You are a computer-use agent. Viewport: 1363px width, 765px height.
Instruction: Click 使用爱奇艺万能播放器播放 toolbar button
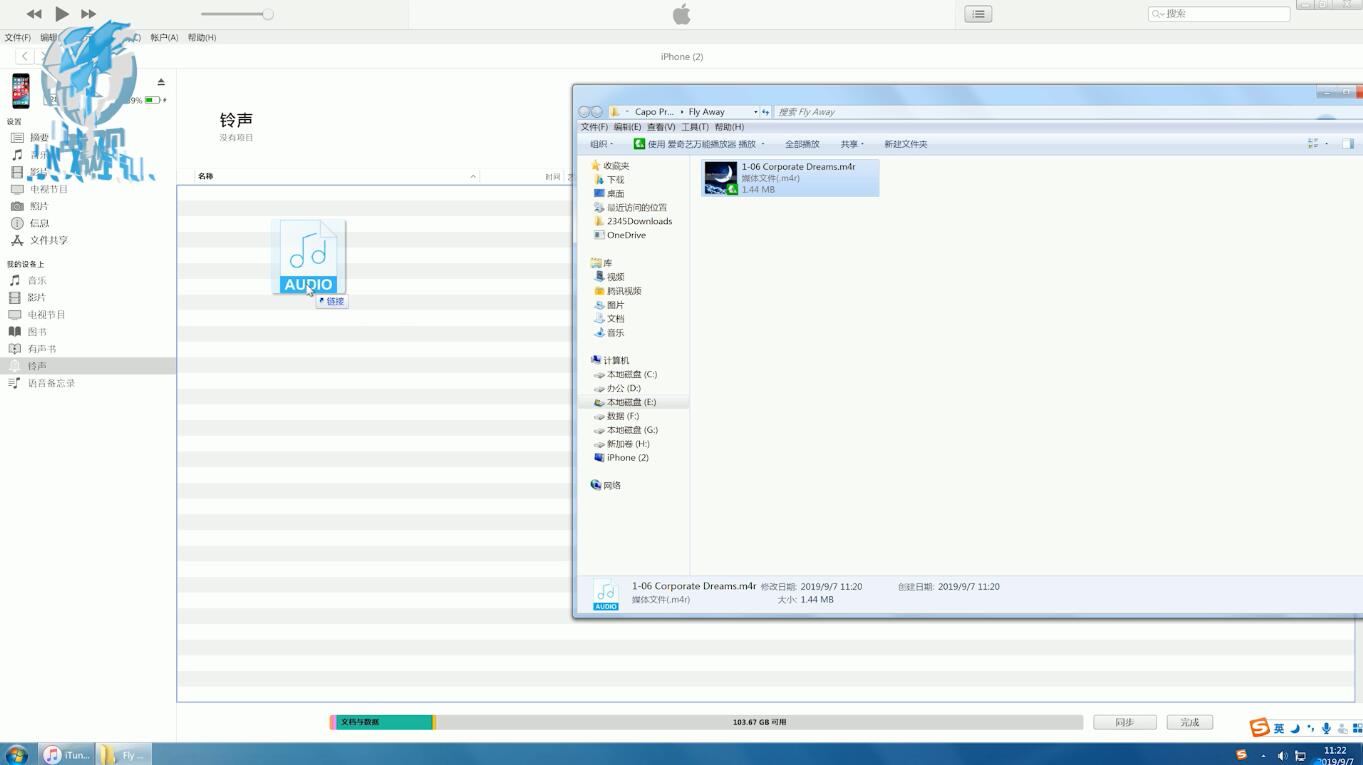tap(698, 144)
